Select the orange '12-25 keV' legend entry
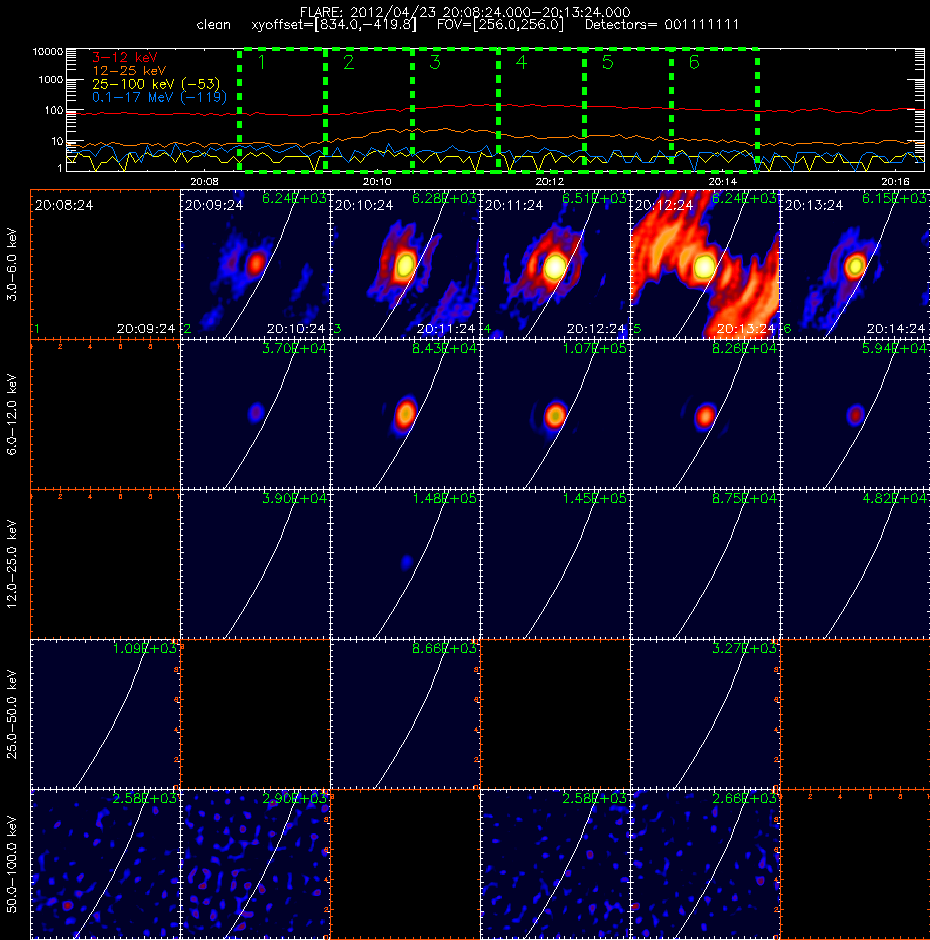 tap(129, 71)
